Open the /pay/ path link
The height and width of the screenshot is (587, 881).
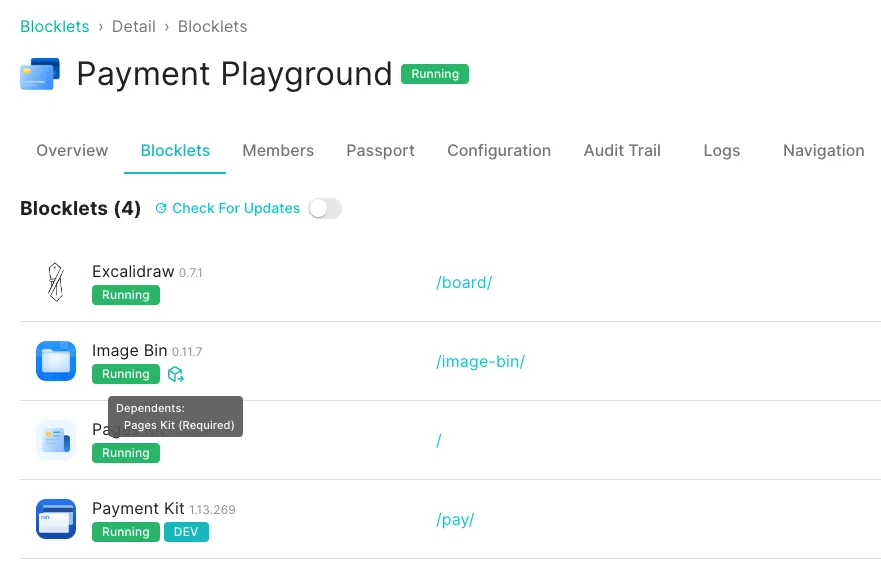(455, 520)
